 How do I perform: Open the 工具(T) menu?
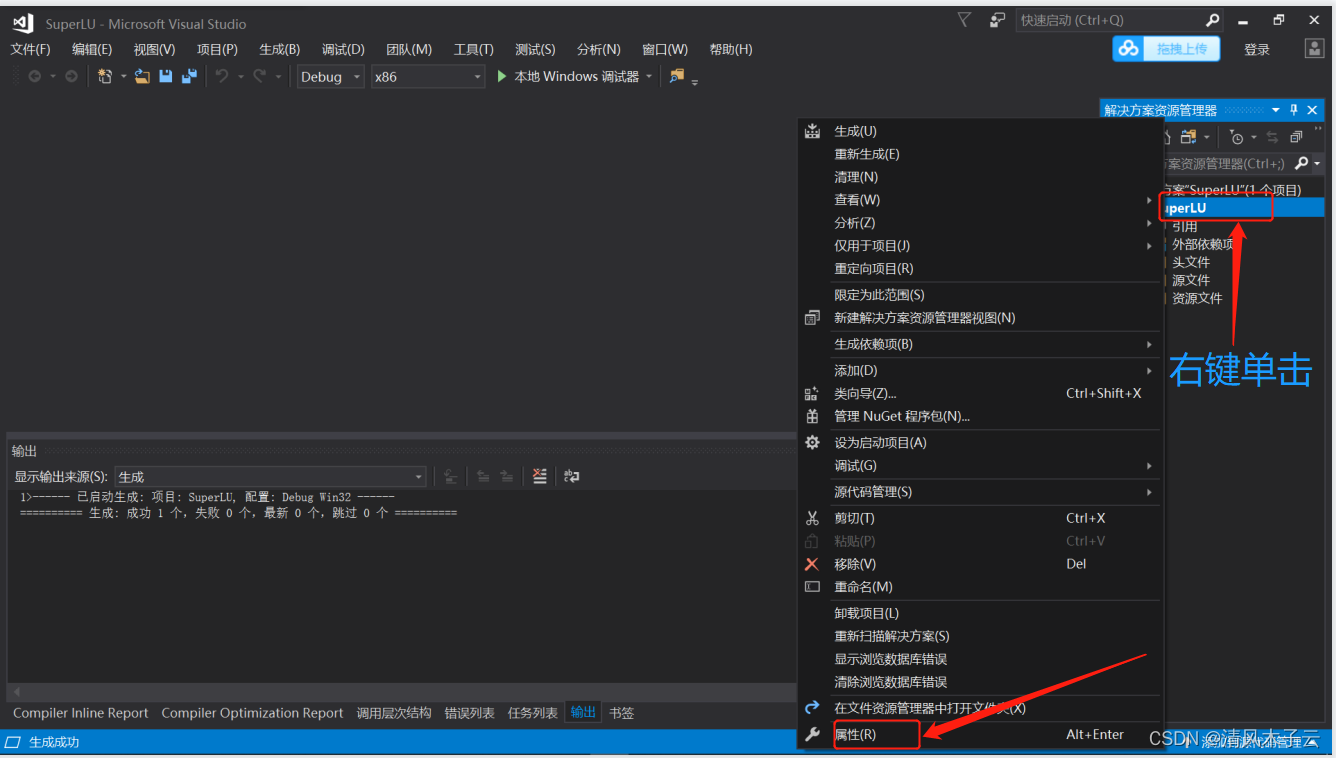click(474, 49)
